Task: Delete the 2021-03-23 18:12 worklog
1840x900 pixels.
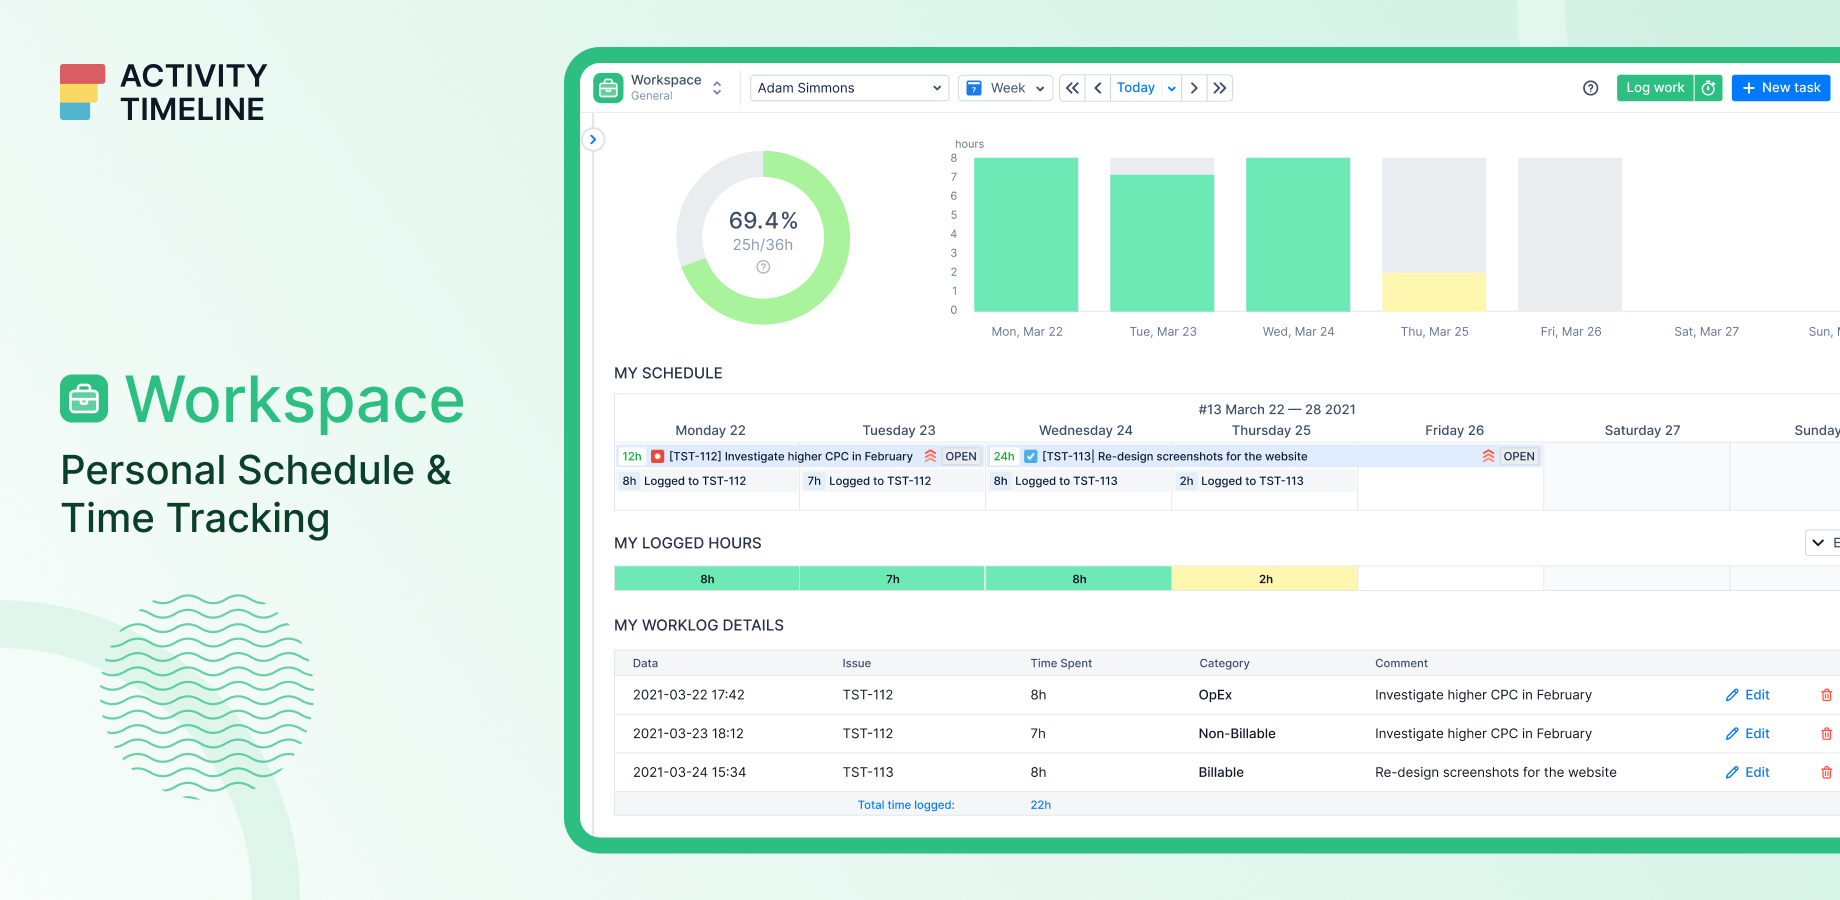Action: [x=1826, y=734]
